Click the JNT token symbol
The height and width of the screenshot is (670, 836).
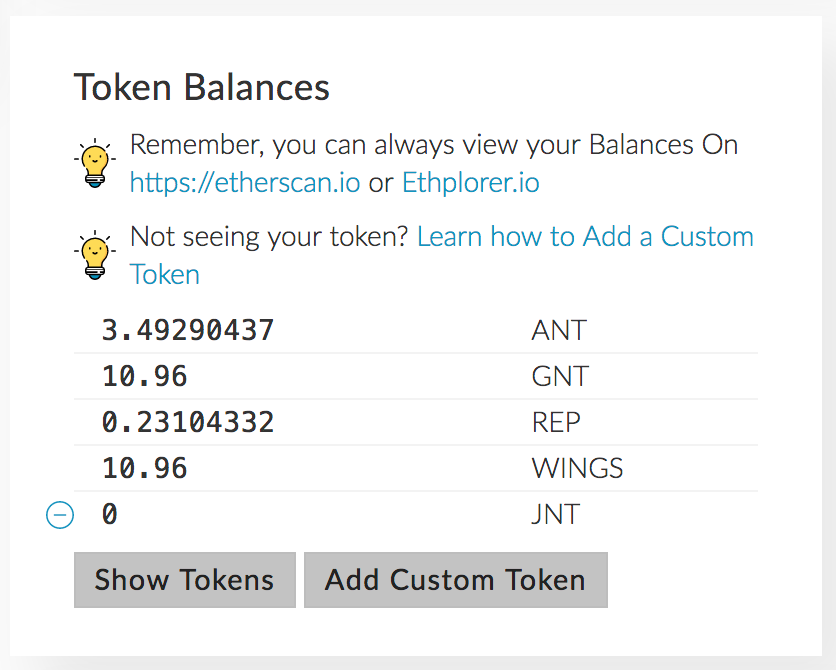click(x=556, y=515)
